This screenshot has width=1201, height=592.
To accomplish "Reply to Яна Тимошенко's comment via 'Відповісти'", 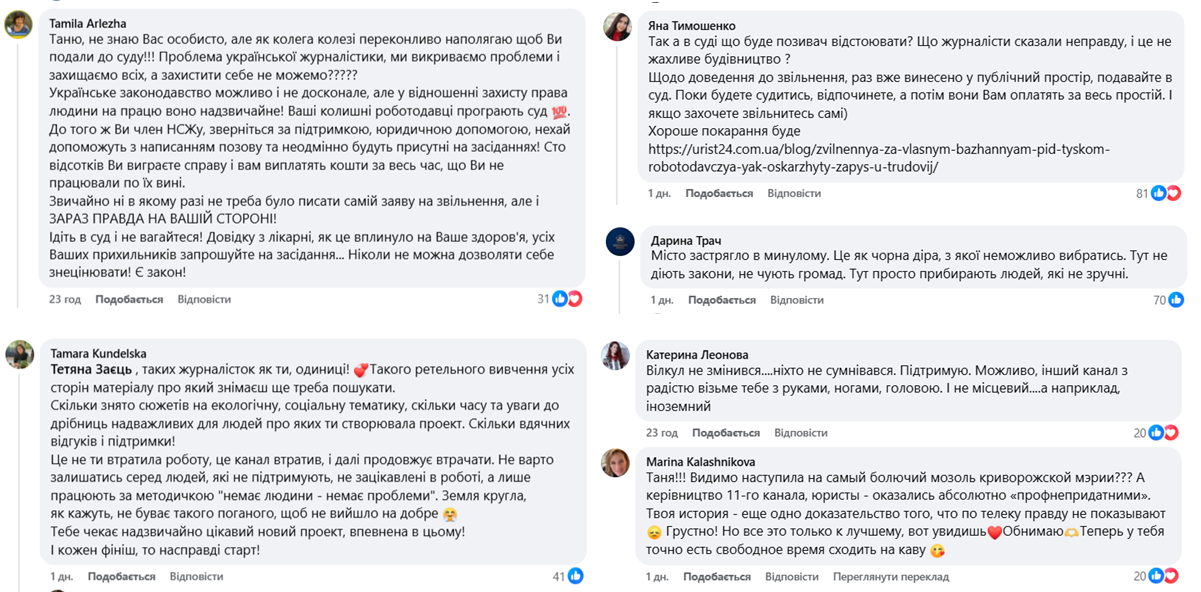I will 794,193.
